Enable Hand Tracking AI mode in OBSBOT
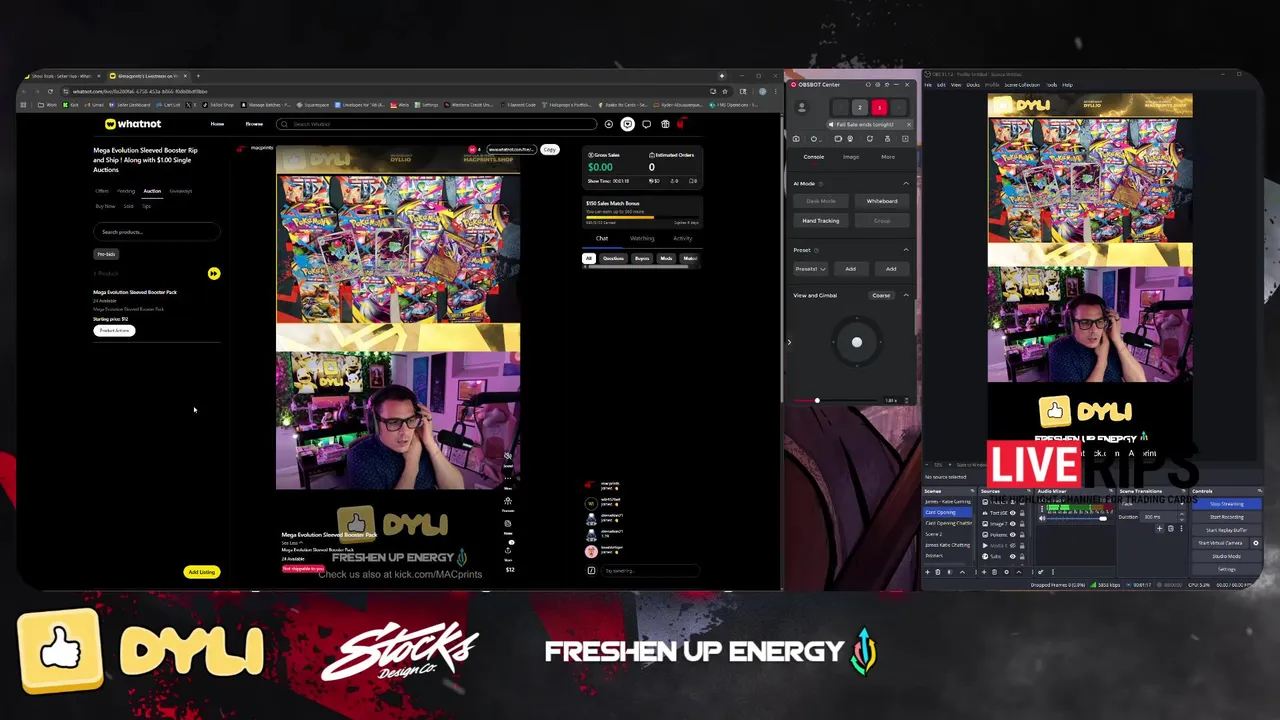 (821, 221)
